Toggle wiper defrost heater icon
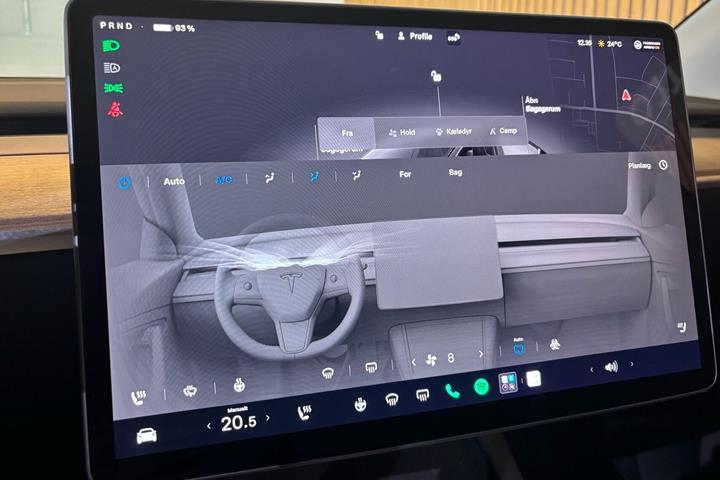 click(x=190, y=391)
